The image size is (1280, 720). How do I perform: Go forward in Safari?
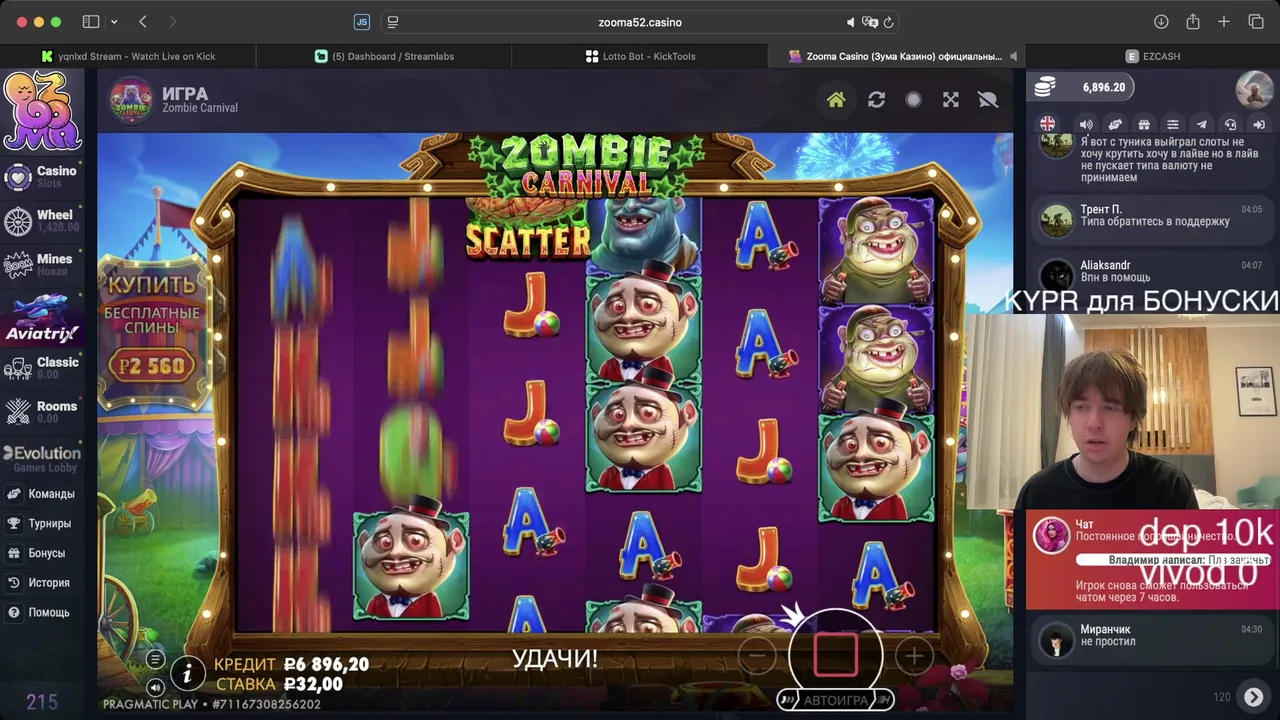172,22
